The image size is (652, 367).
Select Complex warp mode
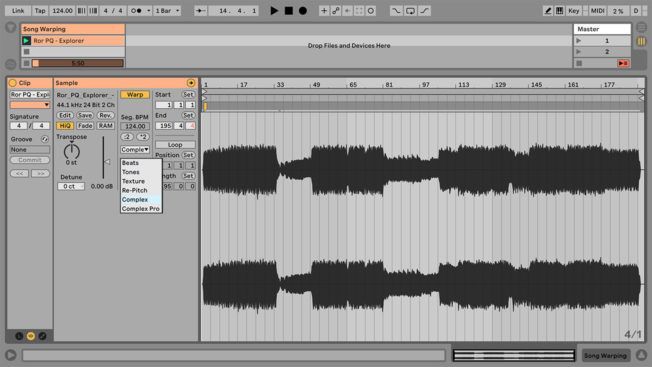[141, 200]
